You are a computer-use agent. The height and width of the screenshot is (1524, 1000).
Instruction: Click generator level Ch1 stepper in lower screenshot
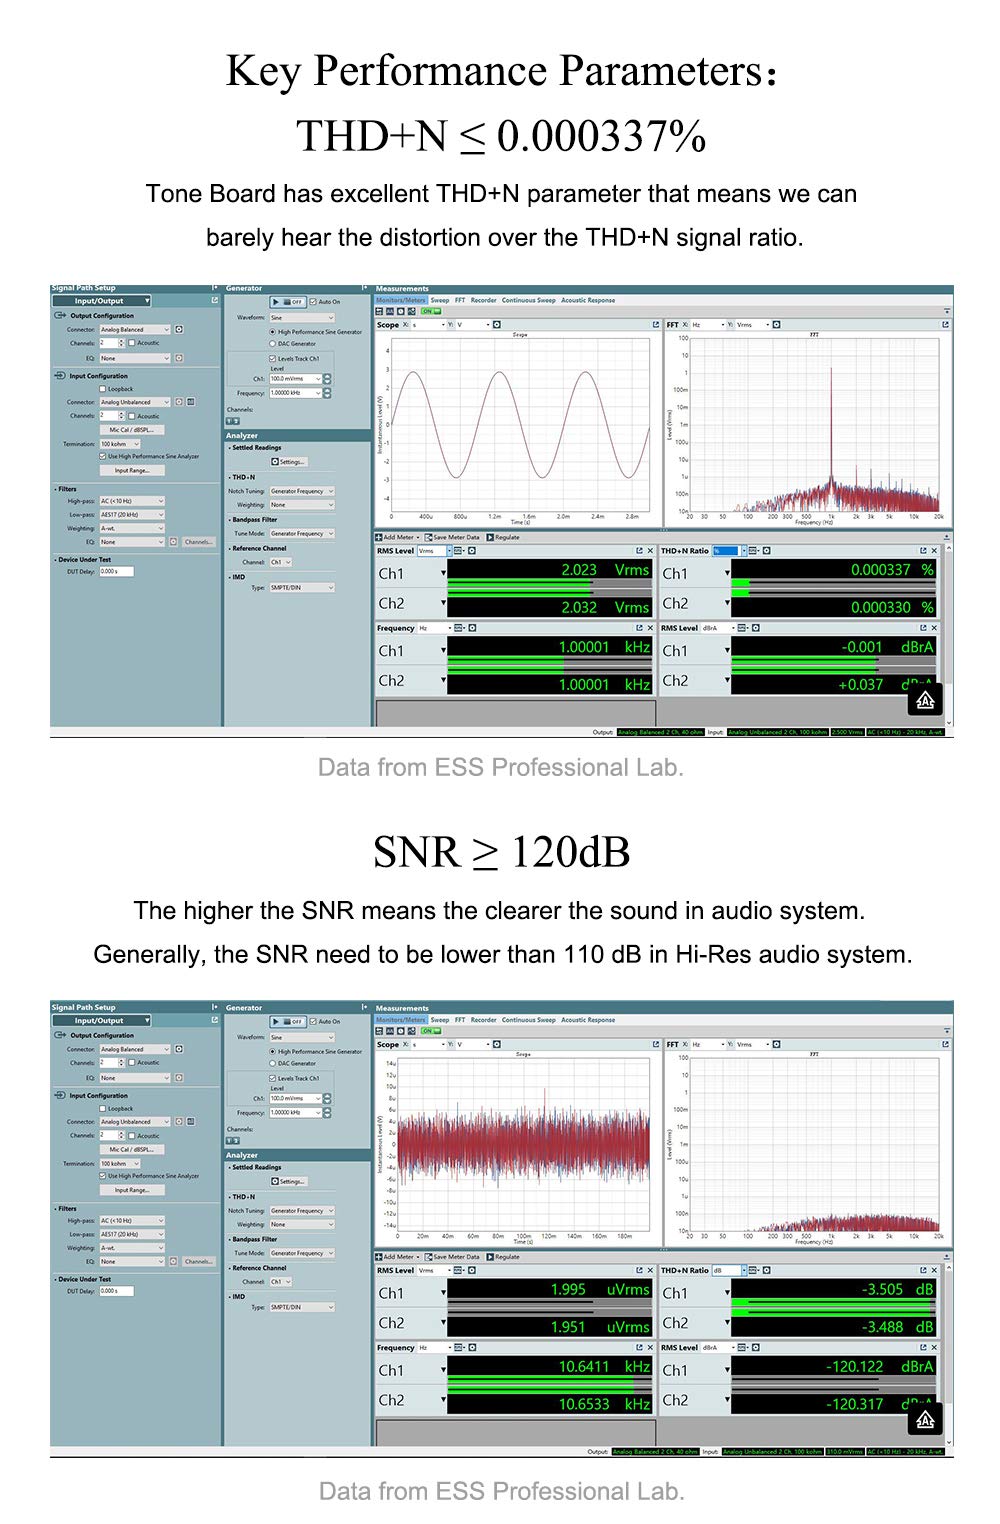point(327,1098)
